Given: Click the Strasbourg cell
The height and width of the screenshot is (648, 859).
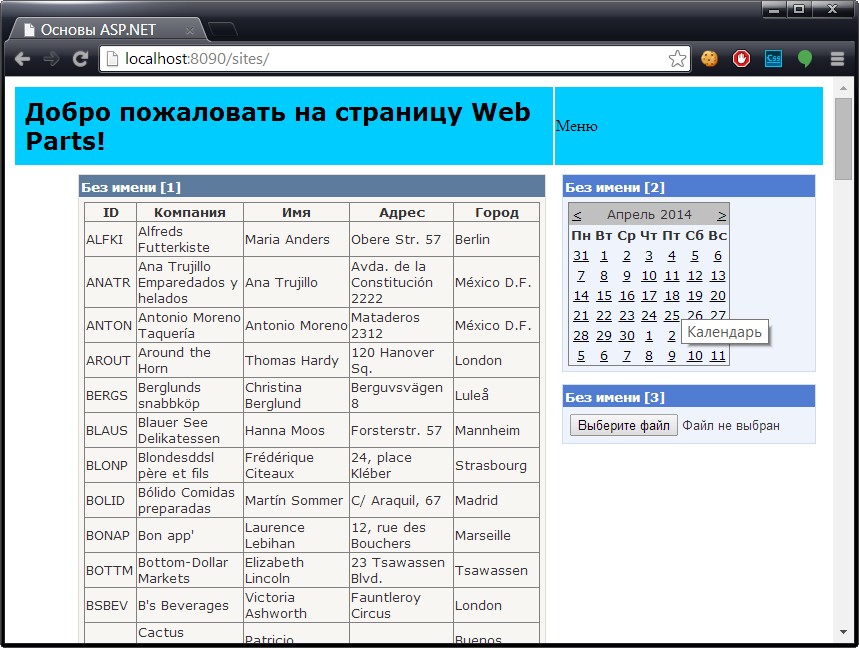Looking at the screenshot, I should pos(496,466).
